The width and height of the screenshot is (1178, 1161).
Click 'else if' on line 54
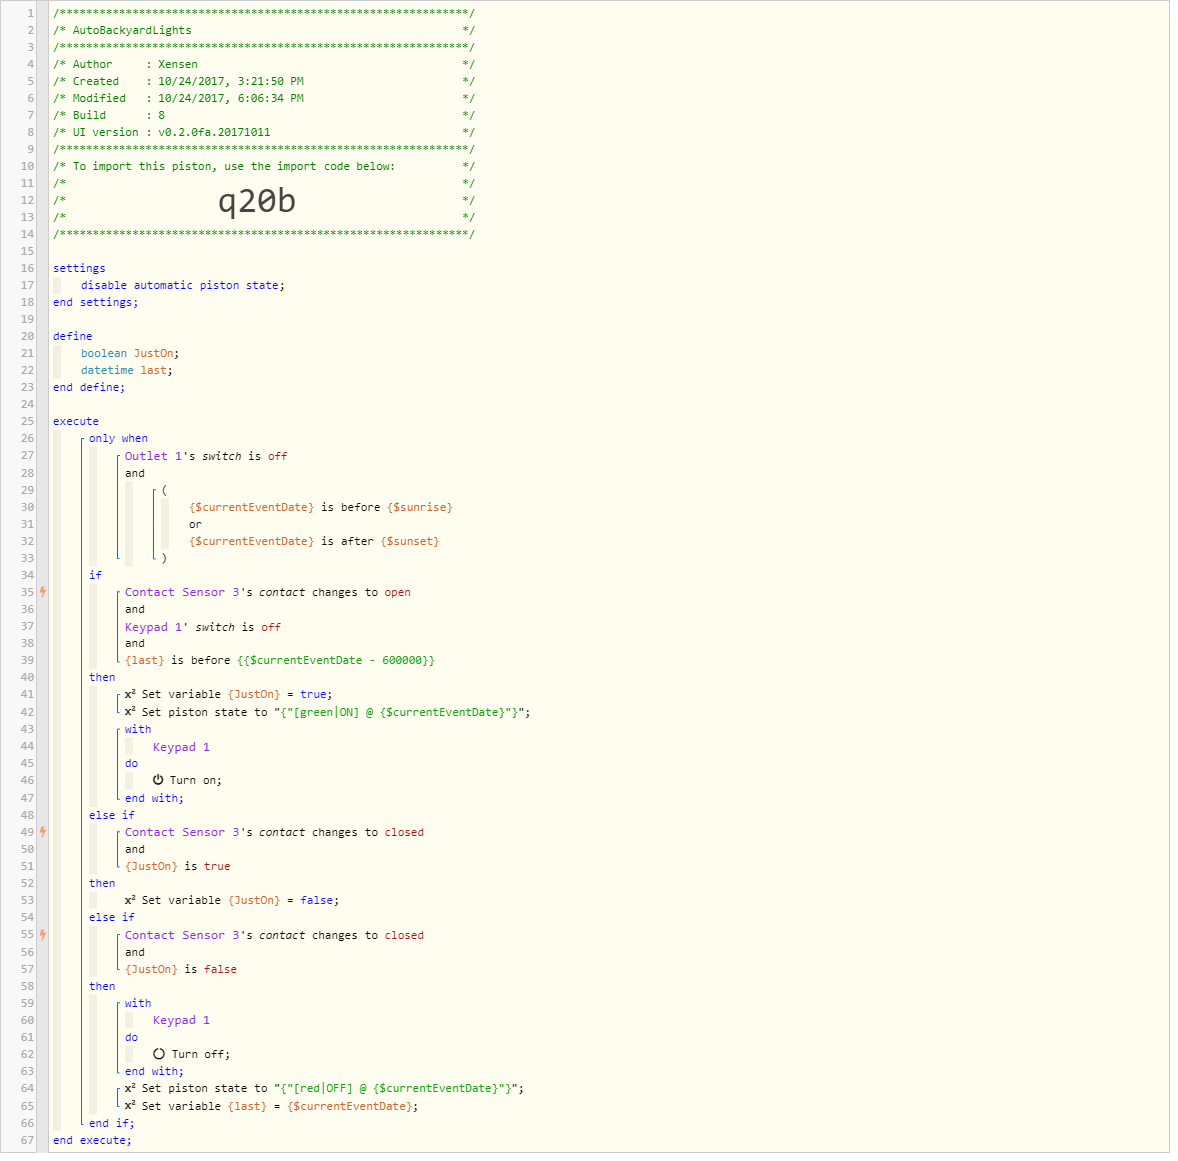click(112, 918)
